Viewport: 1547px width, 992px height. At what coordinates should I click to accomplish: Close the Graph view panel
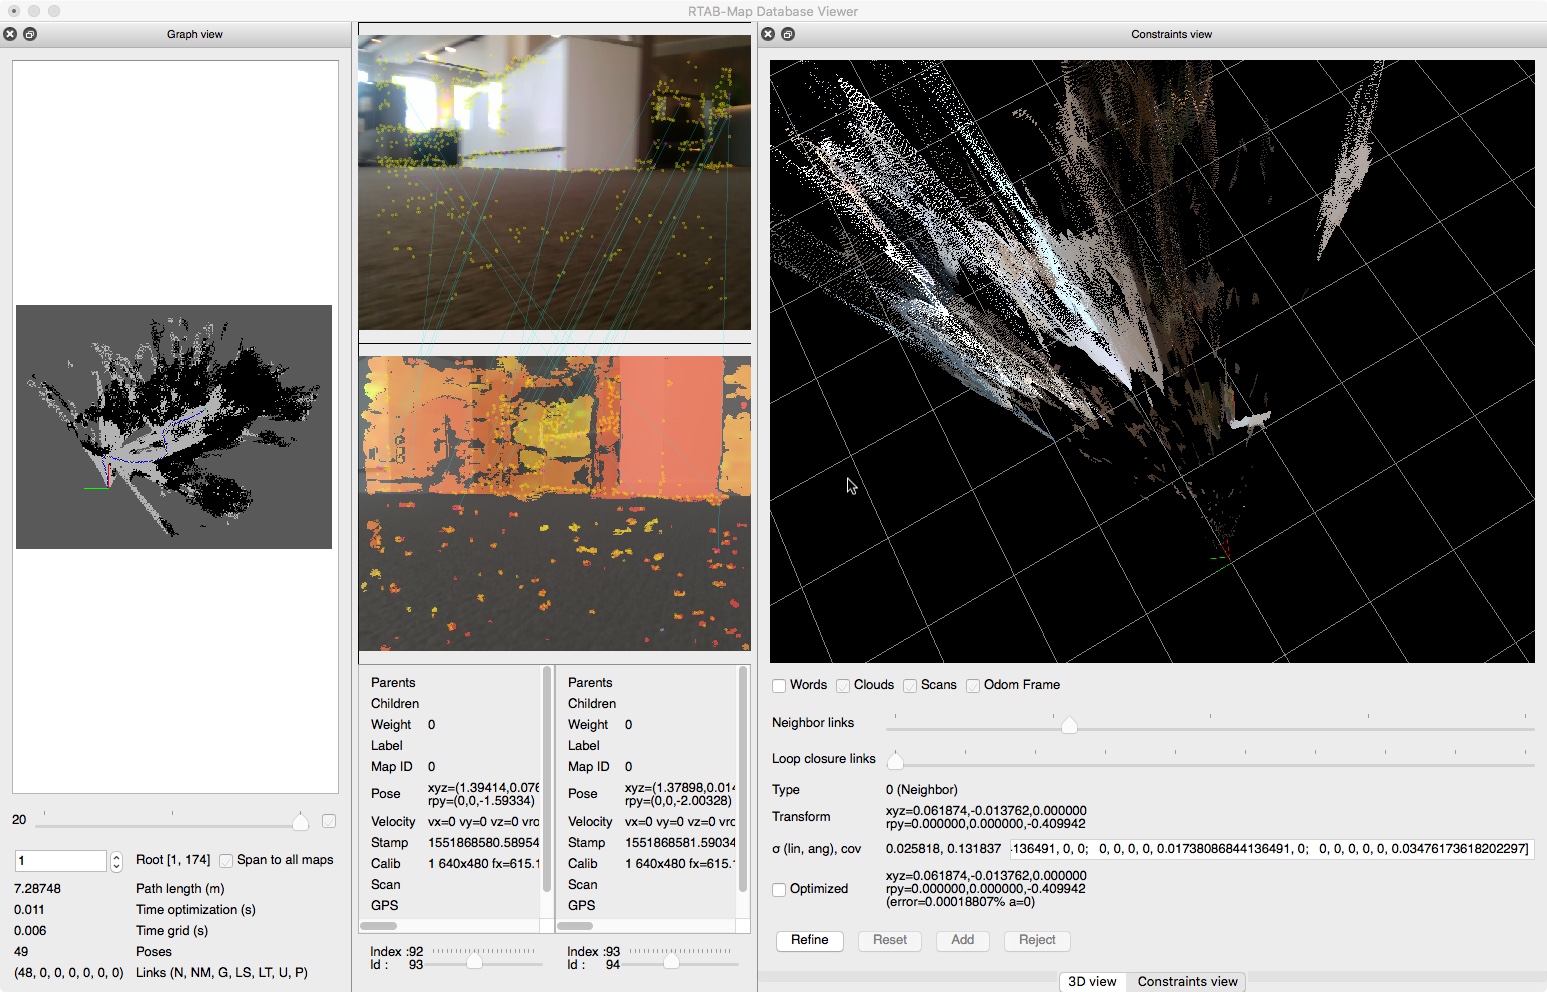[x=10, y=34]
